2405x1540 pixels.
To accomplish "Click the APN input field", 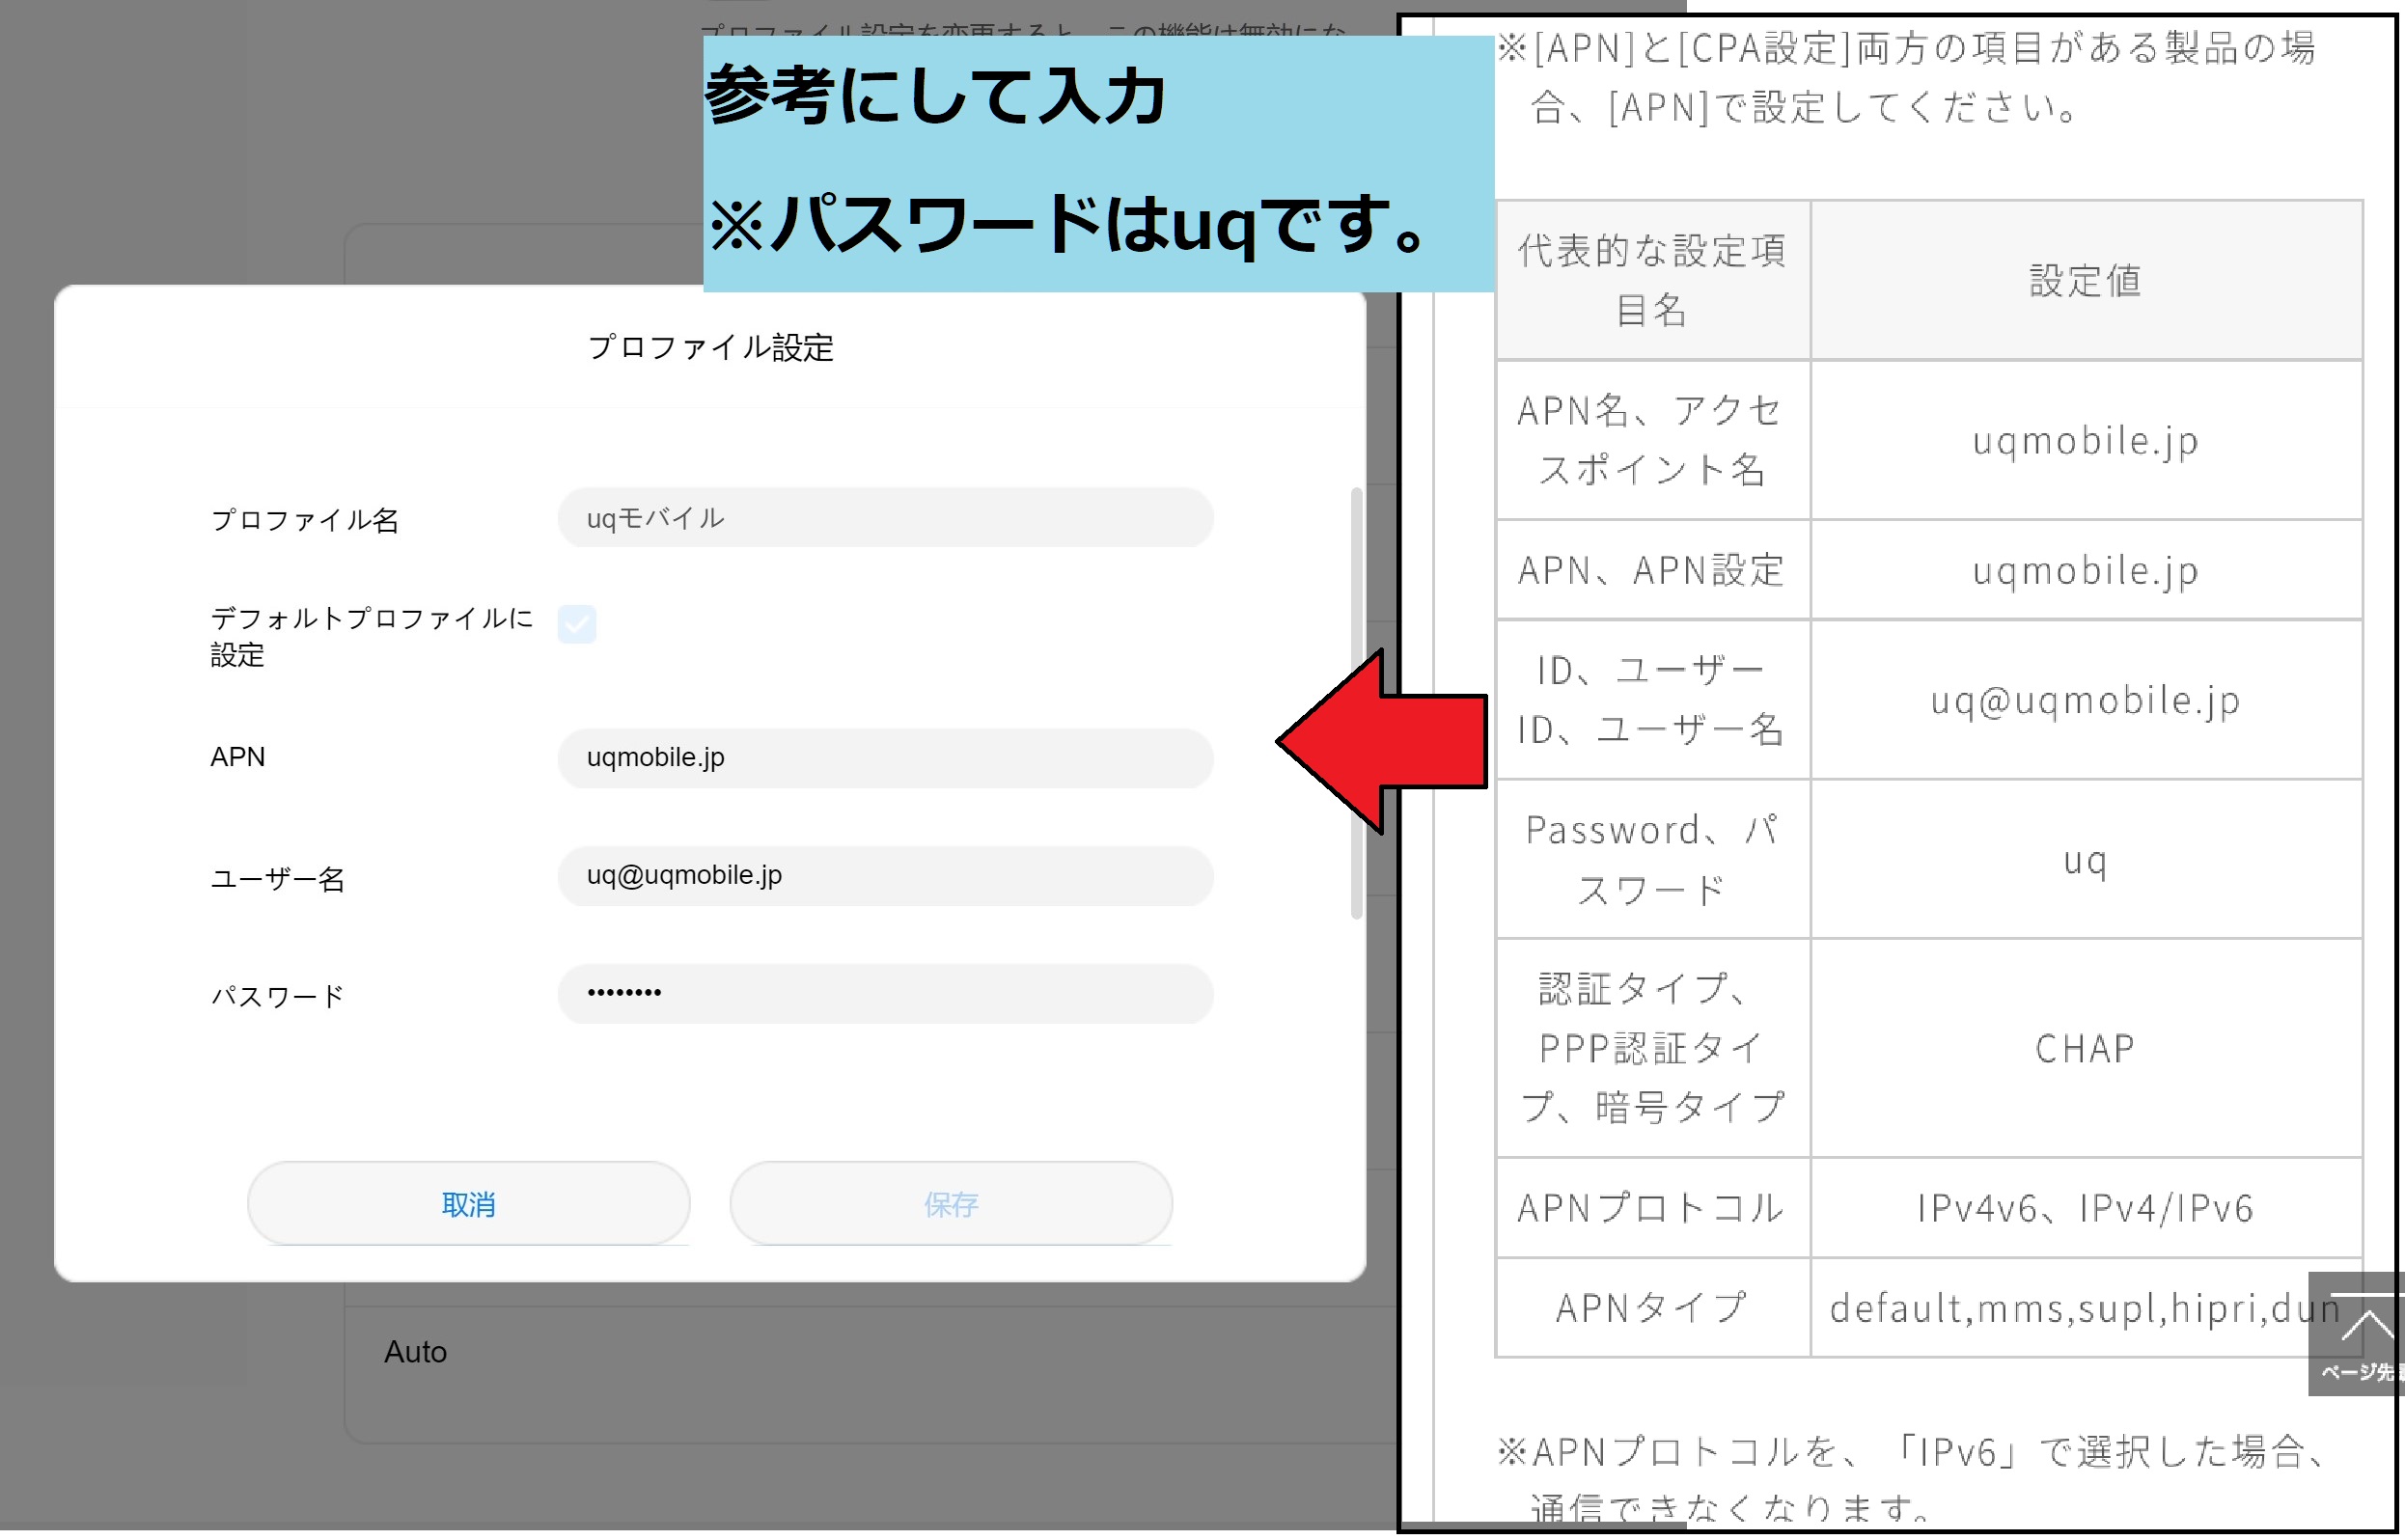I will (885, 758).
